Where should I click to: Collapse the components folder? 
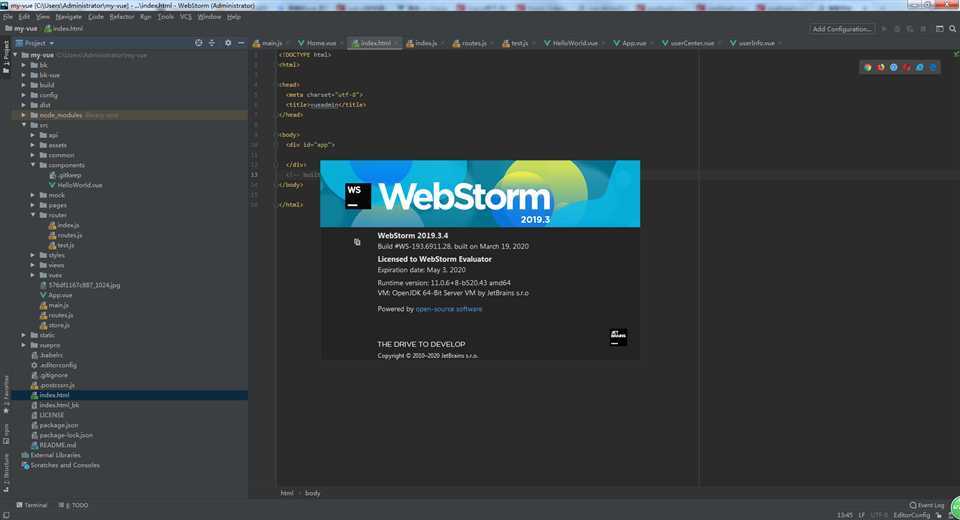(33, 165)
